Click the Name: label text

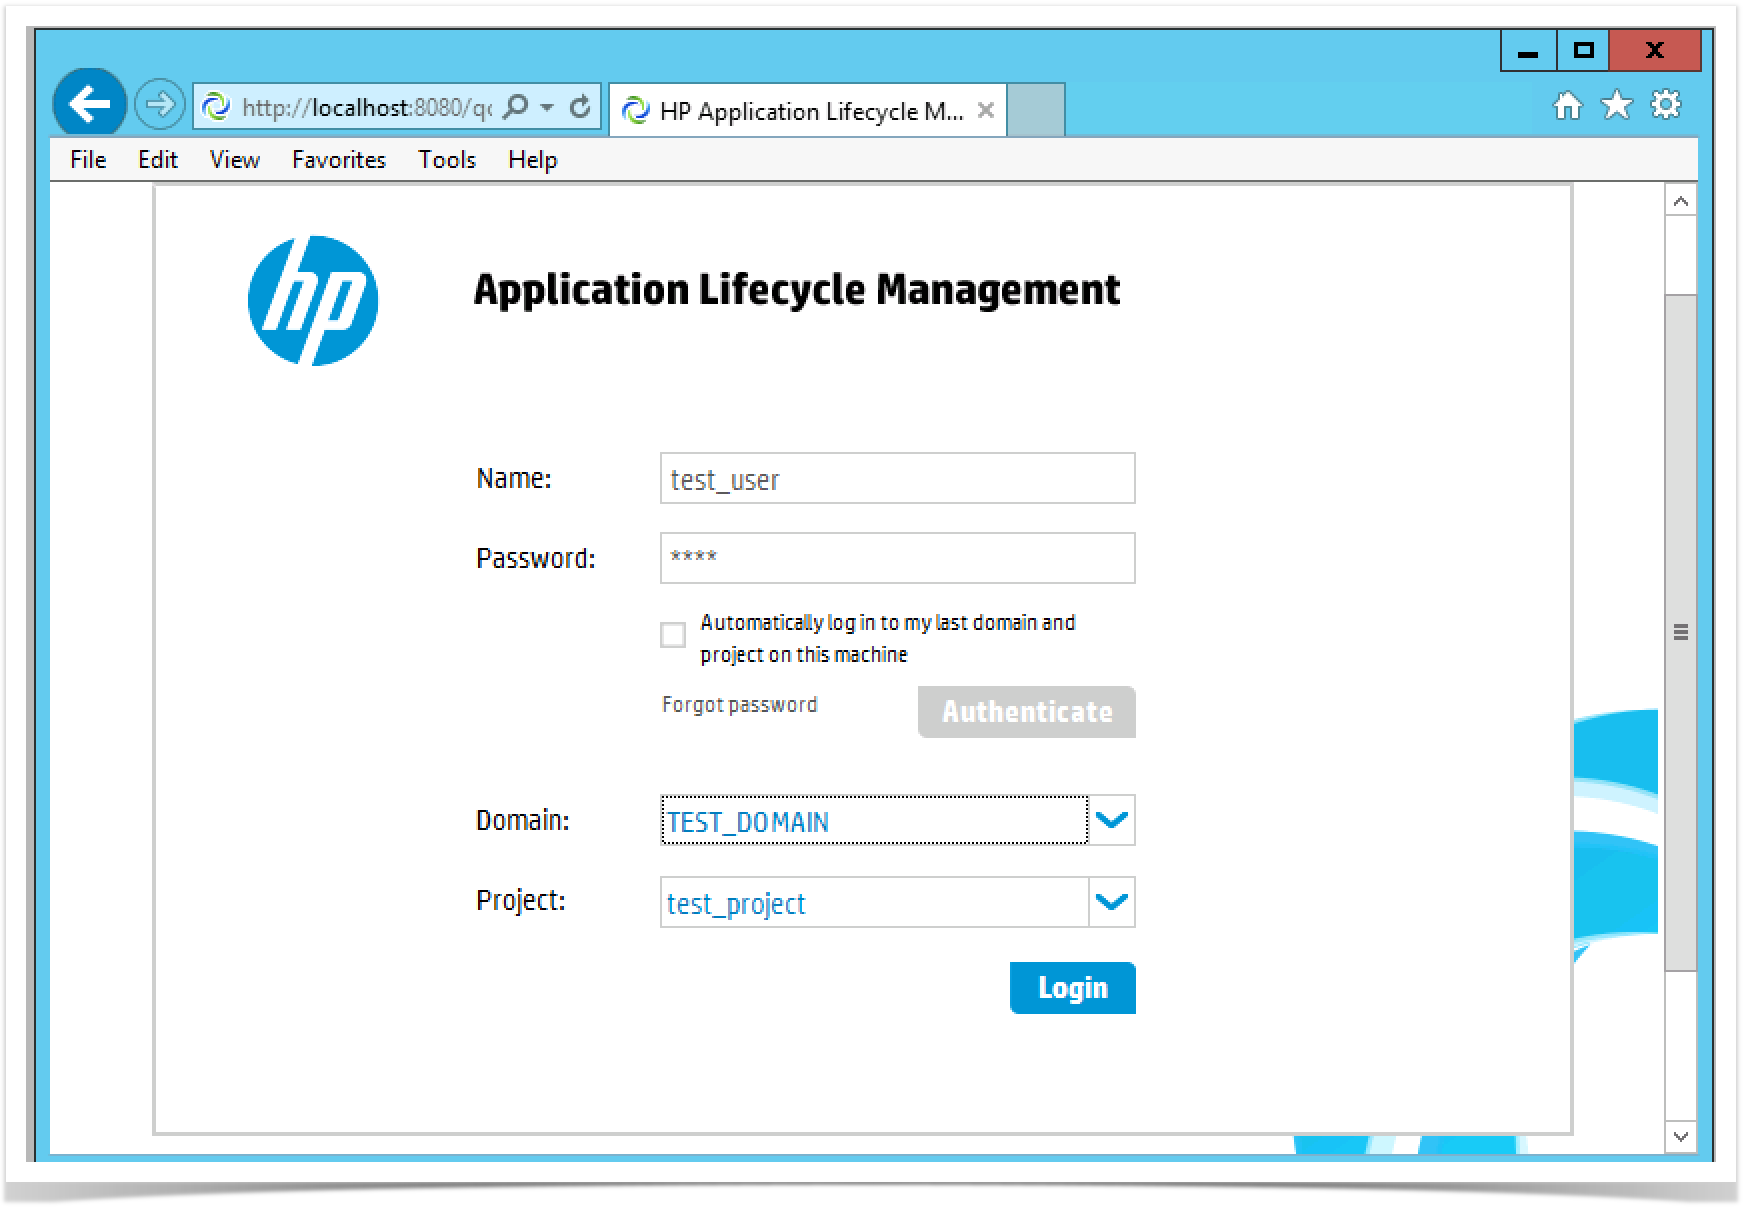click(x=513, y=479)
